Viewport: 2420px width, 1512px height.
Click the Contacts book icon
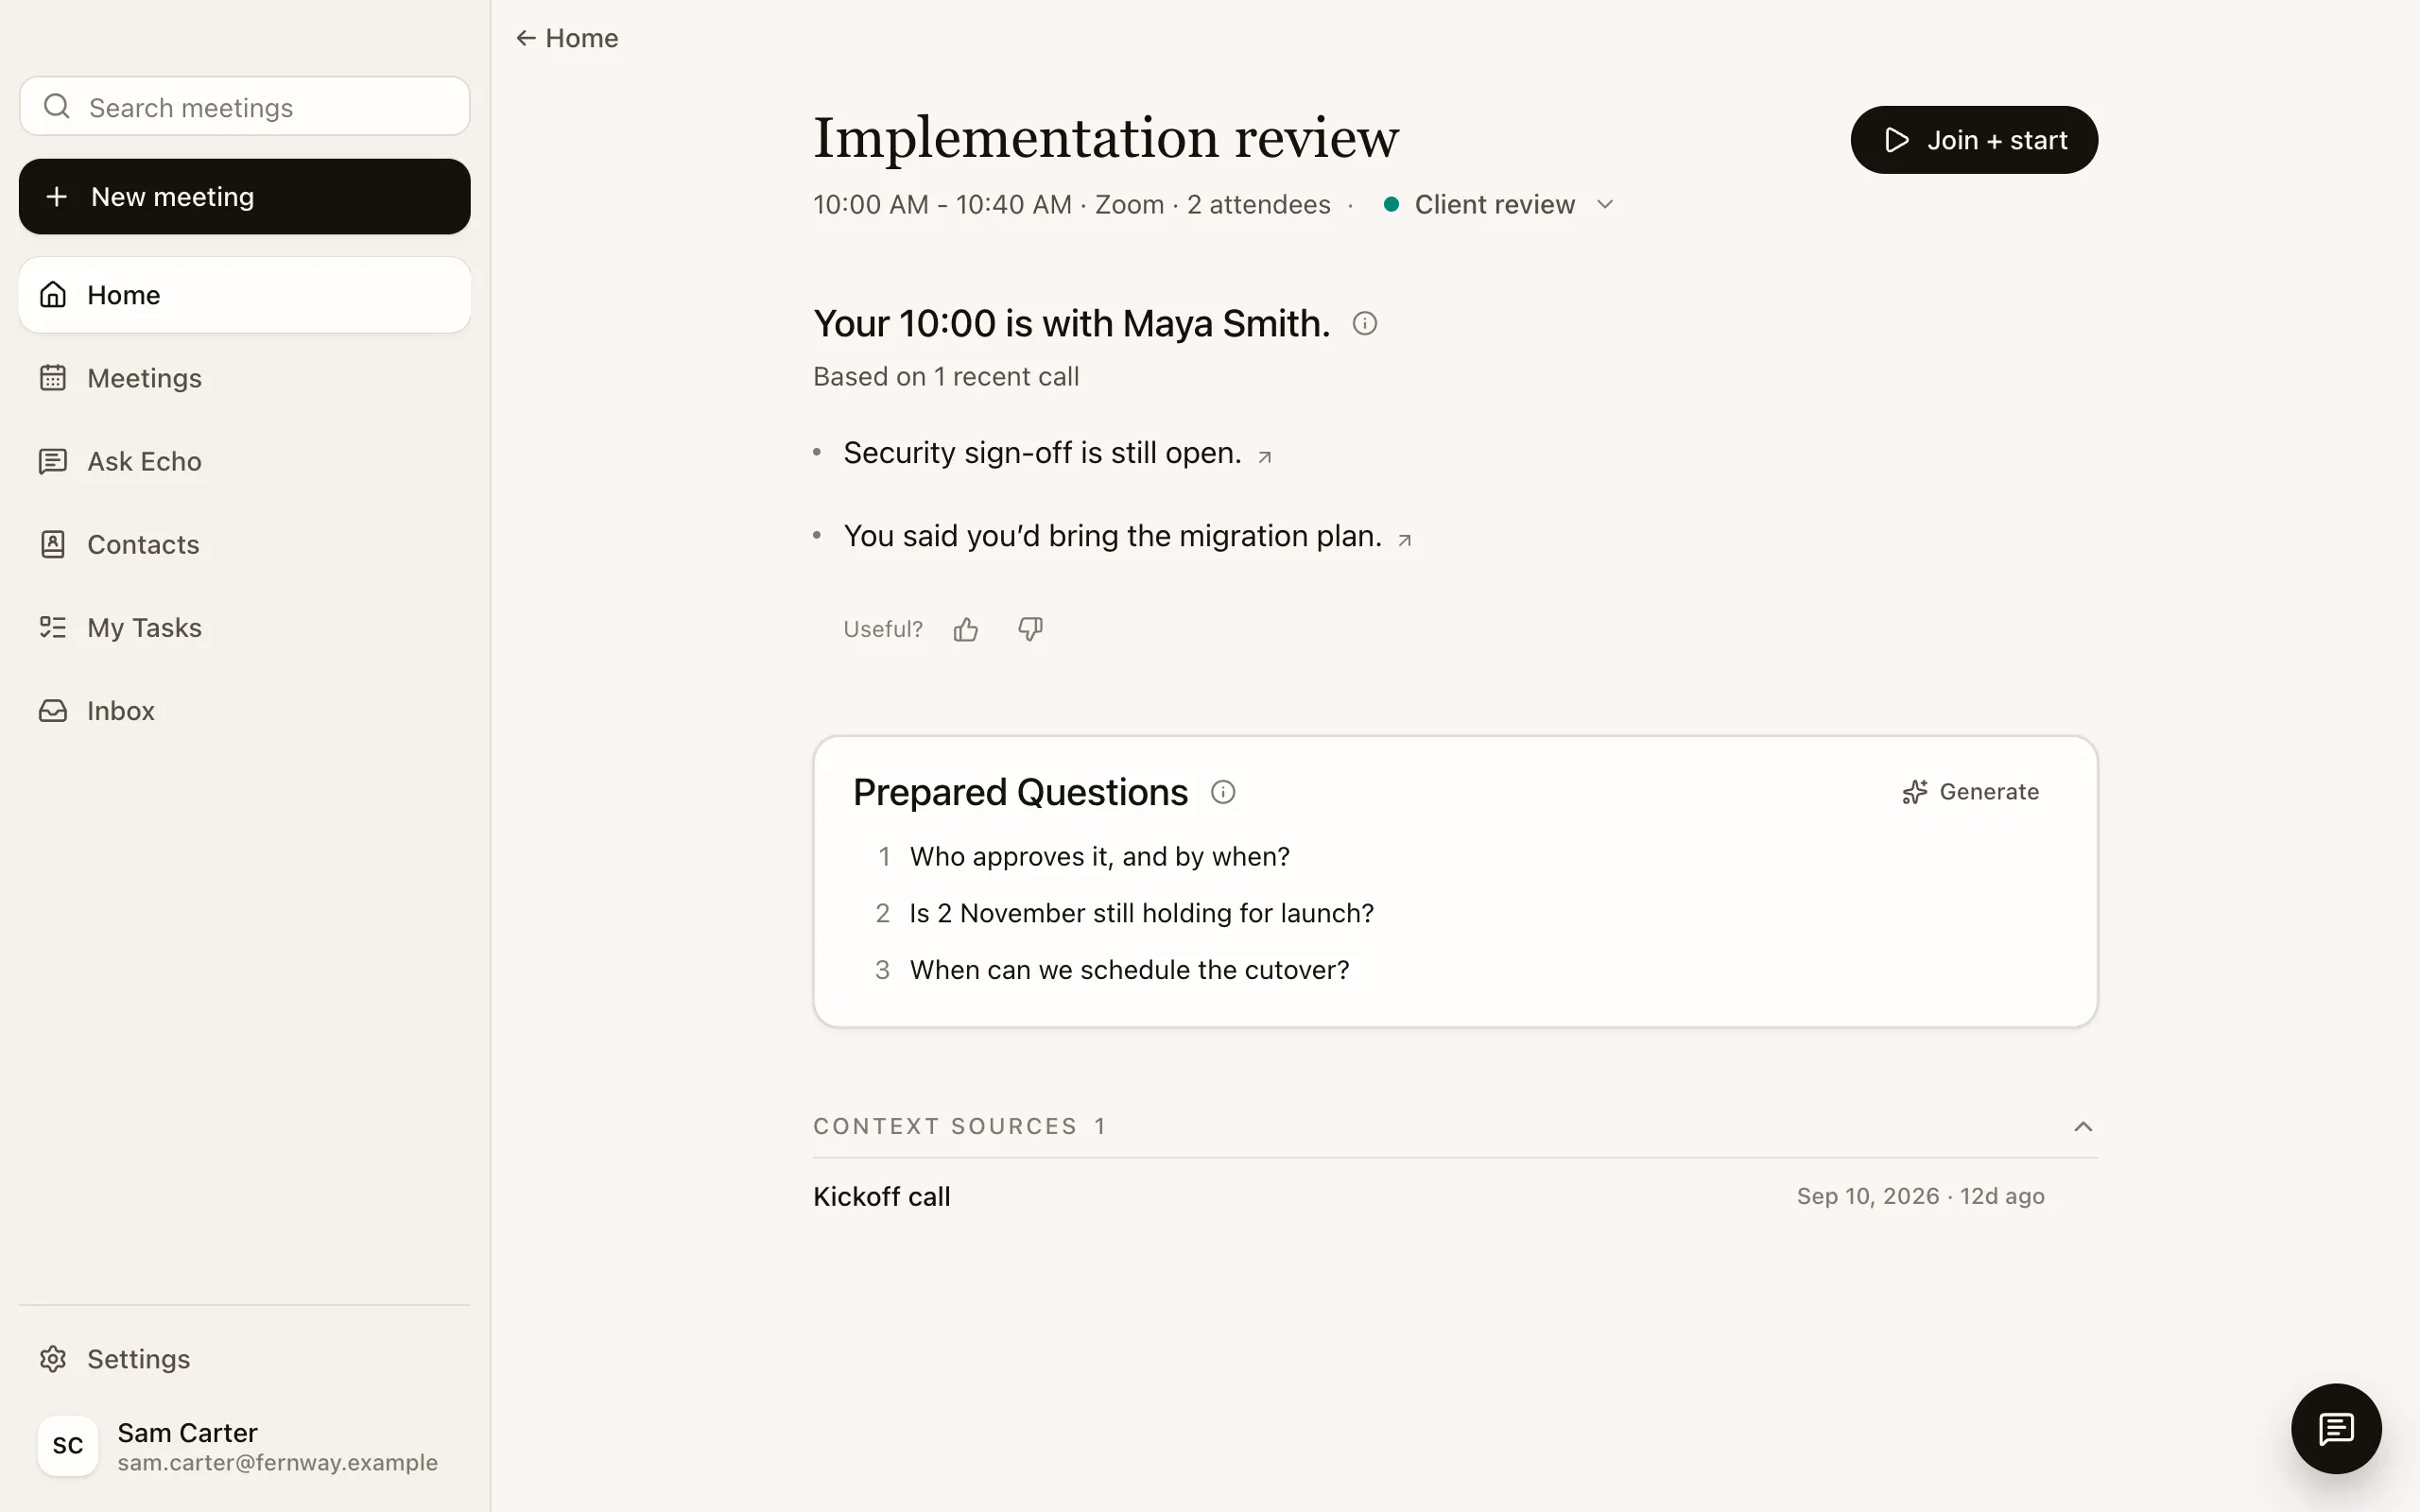tap(53, 544)
